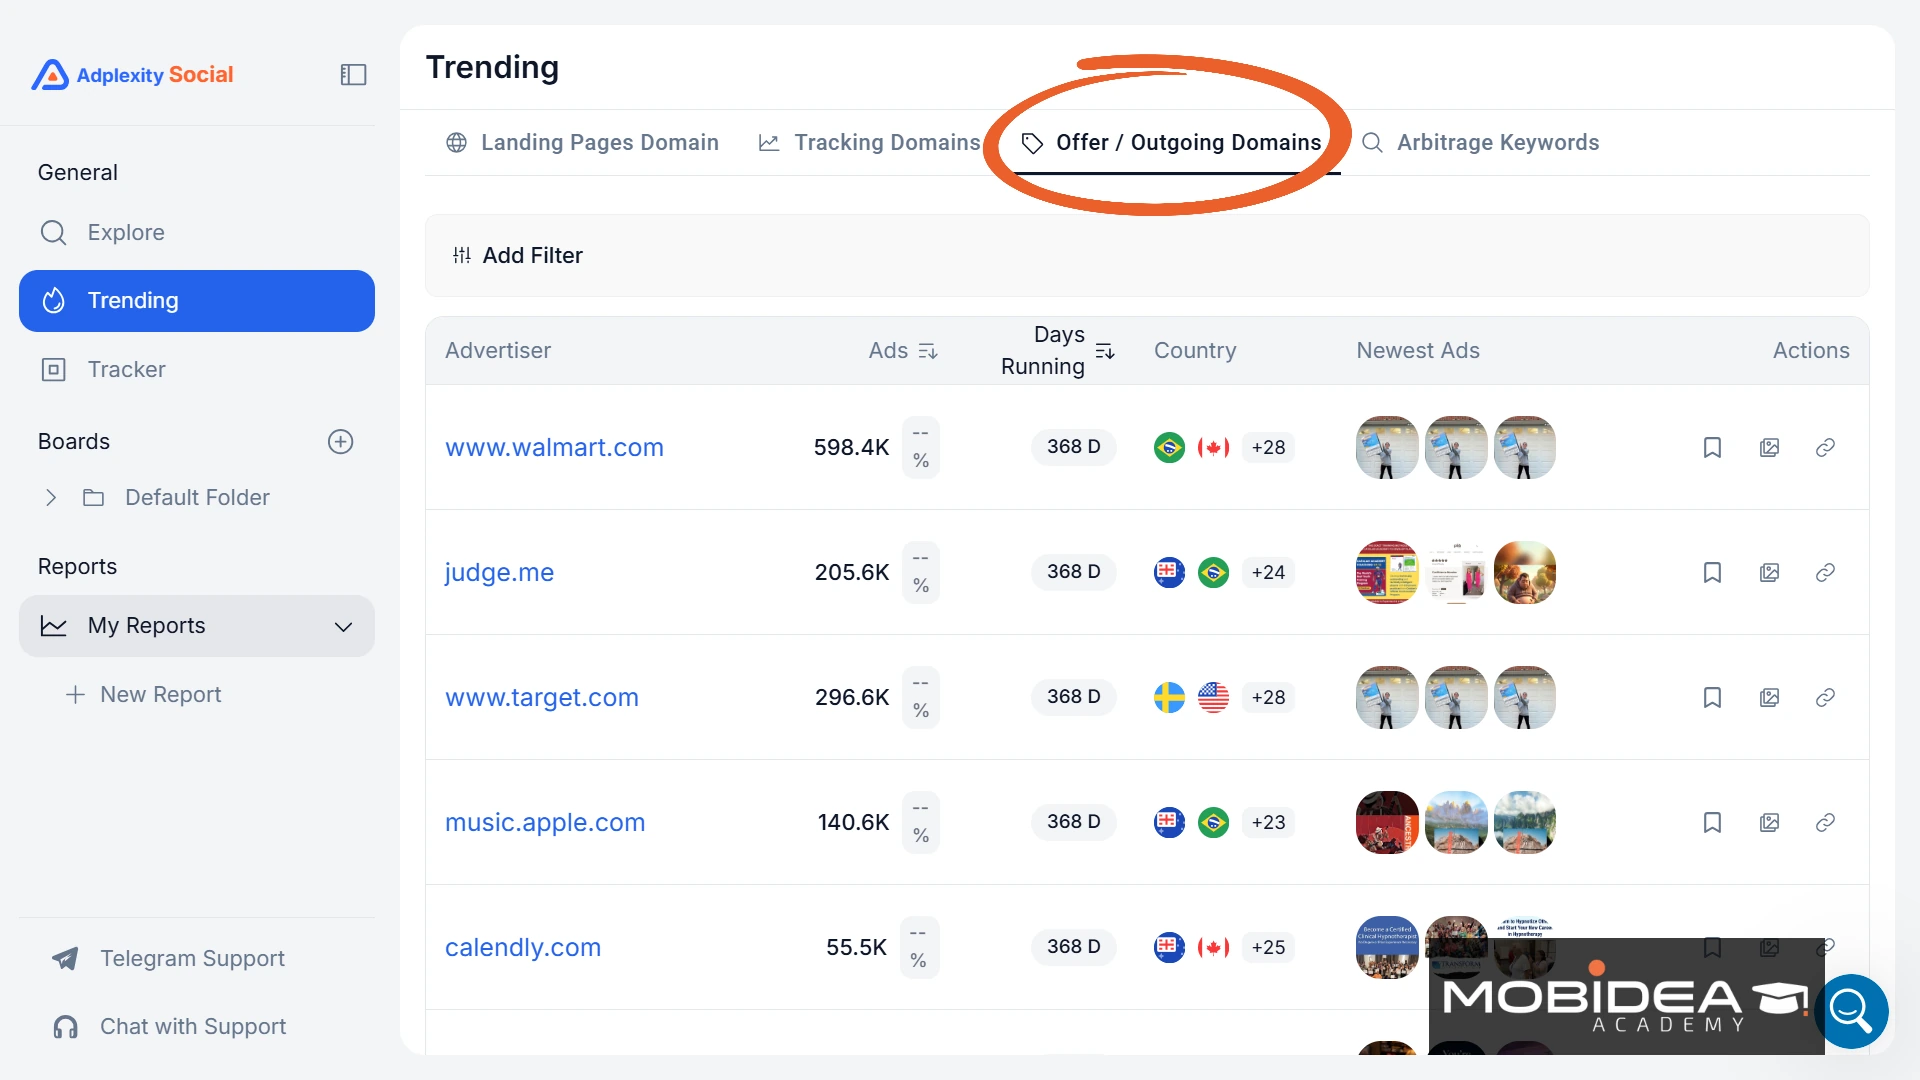Open www.walmart.com advertiser link
The image size is (1920, 1080).
pyautogui.click(x=554, y=447)
